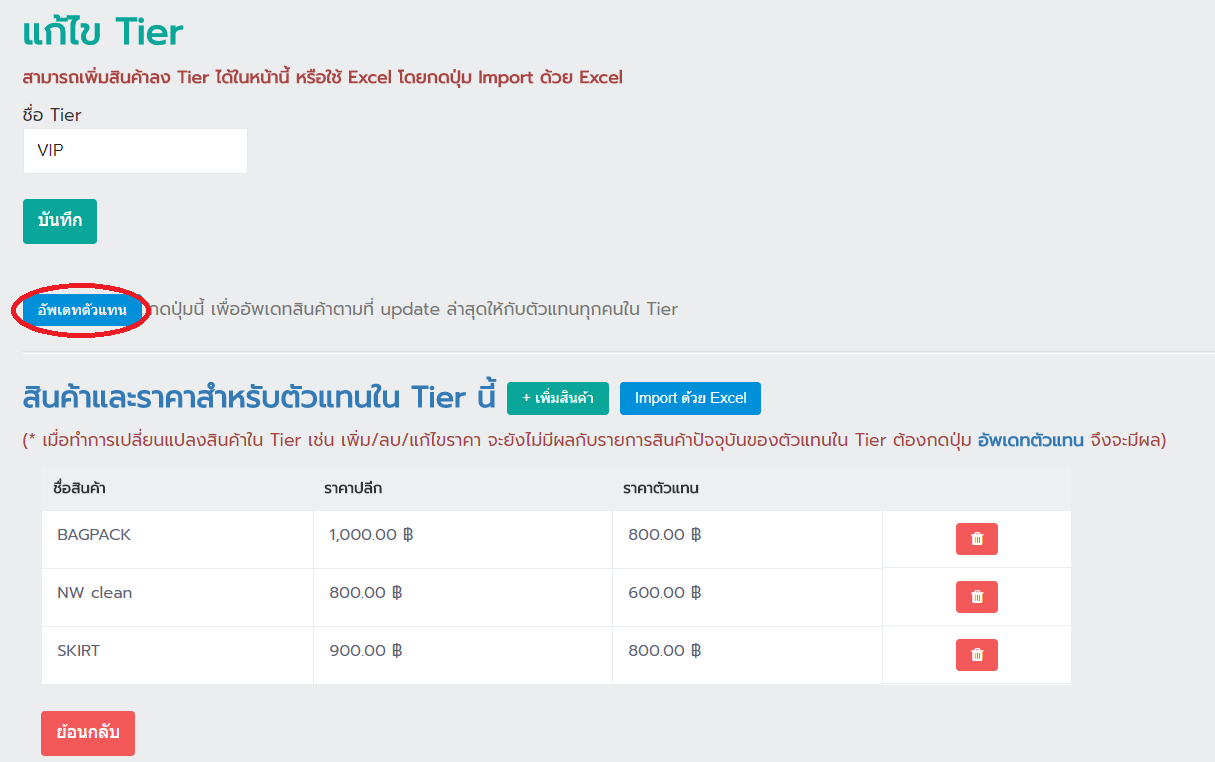Delete the BAGPACK product row

pos(976,539)
